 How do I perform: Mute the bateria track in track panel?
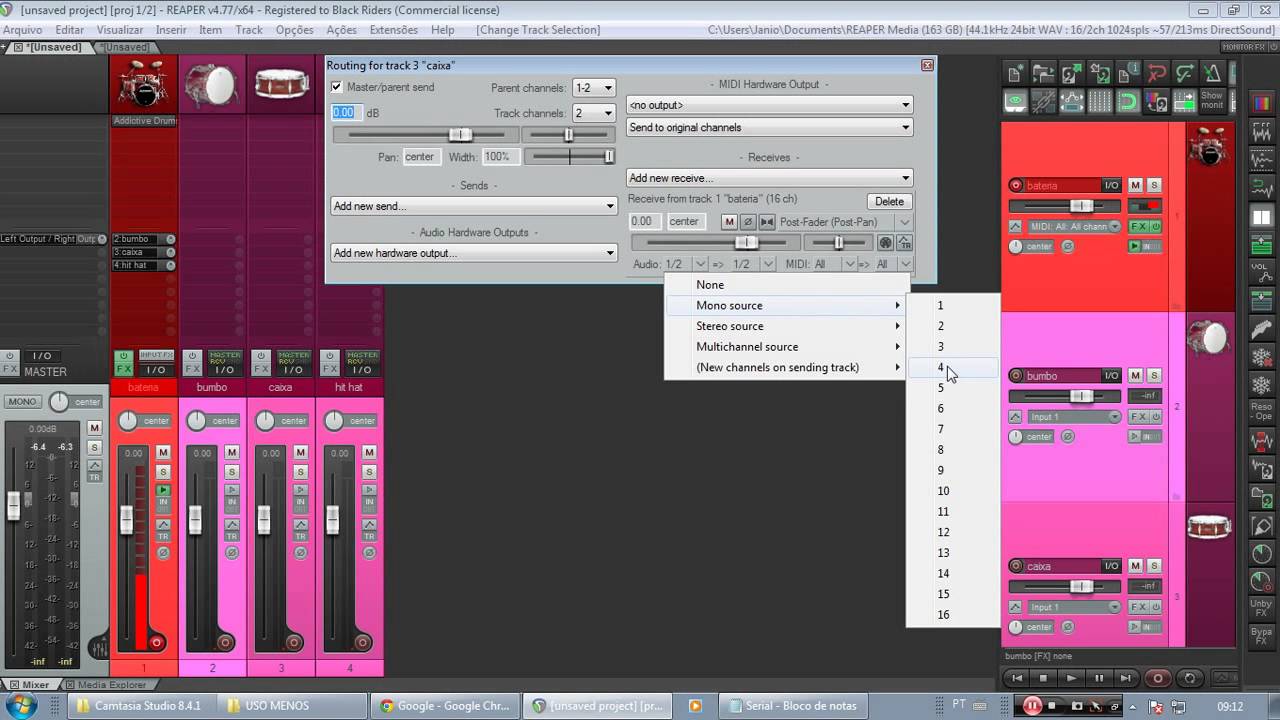click(1135, 185)
